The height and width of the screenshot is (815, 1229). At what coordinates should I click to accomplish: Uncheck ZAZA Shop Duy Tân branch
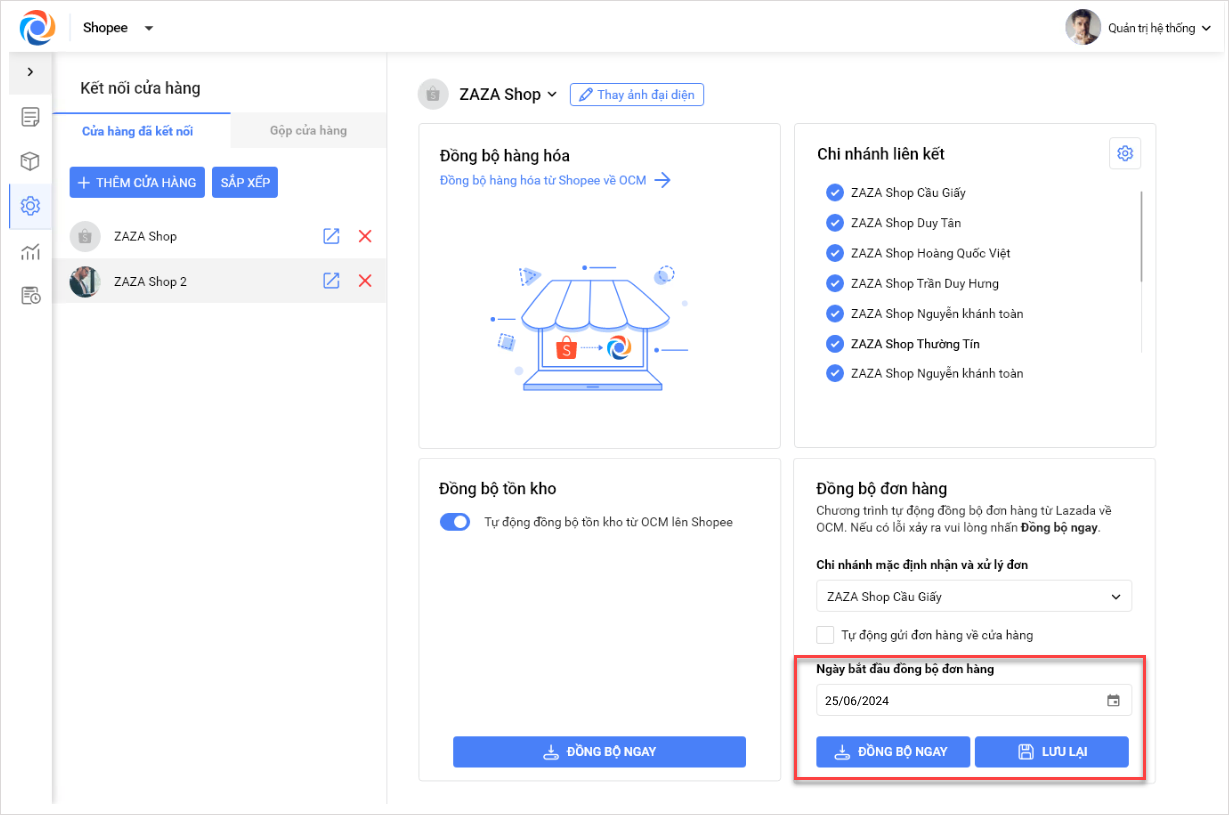[x=835, y=223]
